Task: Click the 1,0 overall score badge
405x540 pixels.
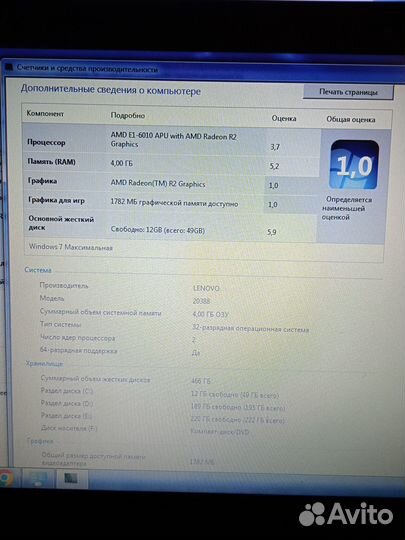Action: click(x=354, y=165)
